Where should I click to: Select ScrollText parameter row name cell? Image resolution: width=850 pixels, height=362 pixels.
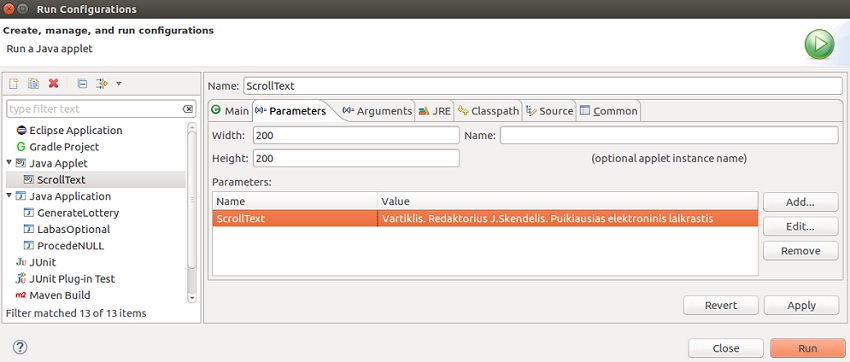(295, 218)
